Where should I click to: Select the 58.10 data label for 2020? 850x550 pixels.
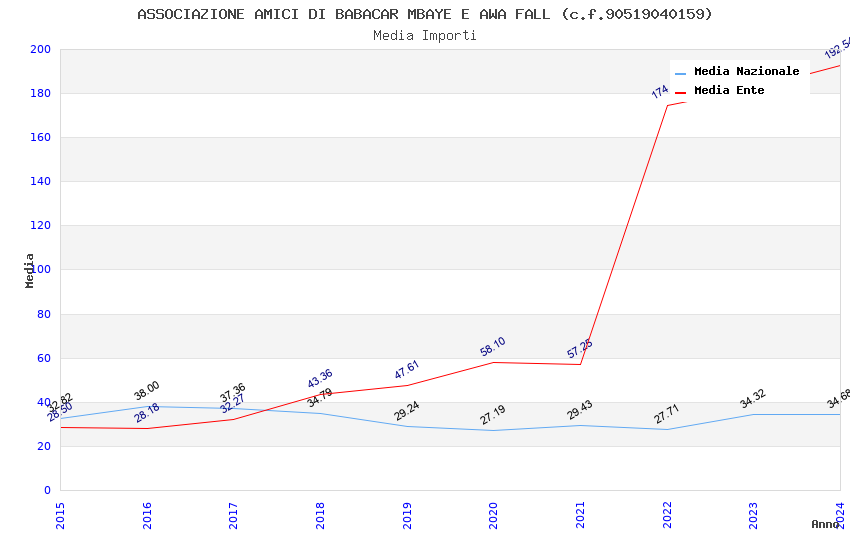click(x=493, y=346)
